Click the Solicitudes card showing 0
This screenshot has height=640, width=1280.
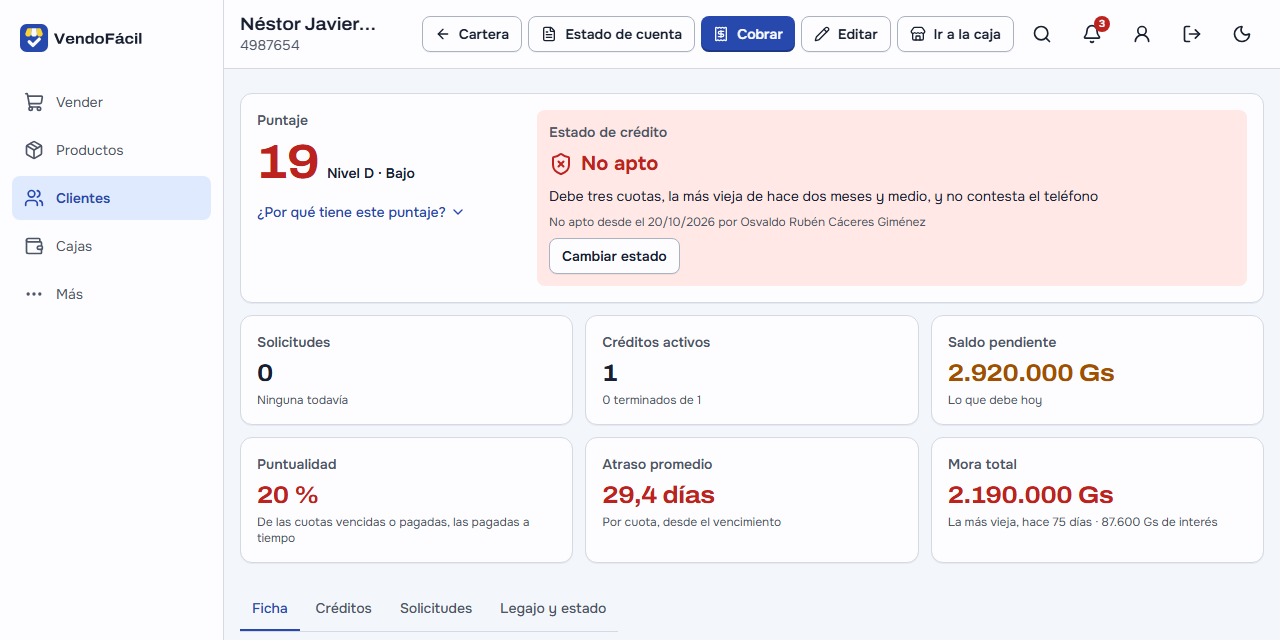[406, 370]
